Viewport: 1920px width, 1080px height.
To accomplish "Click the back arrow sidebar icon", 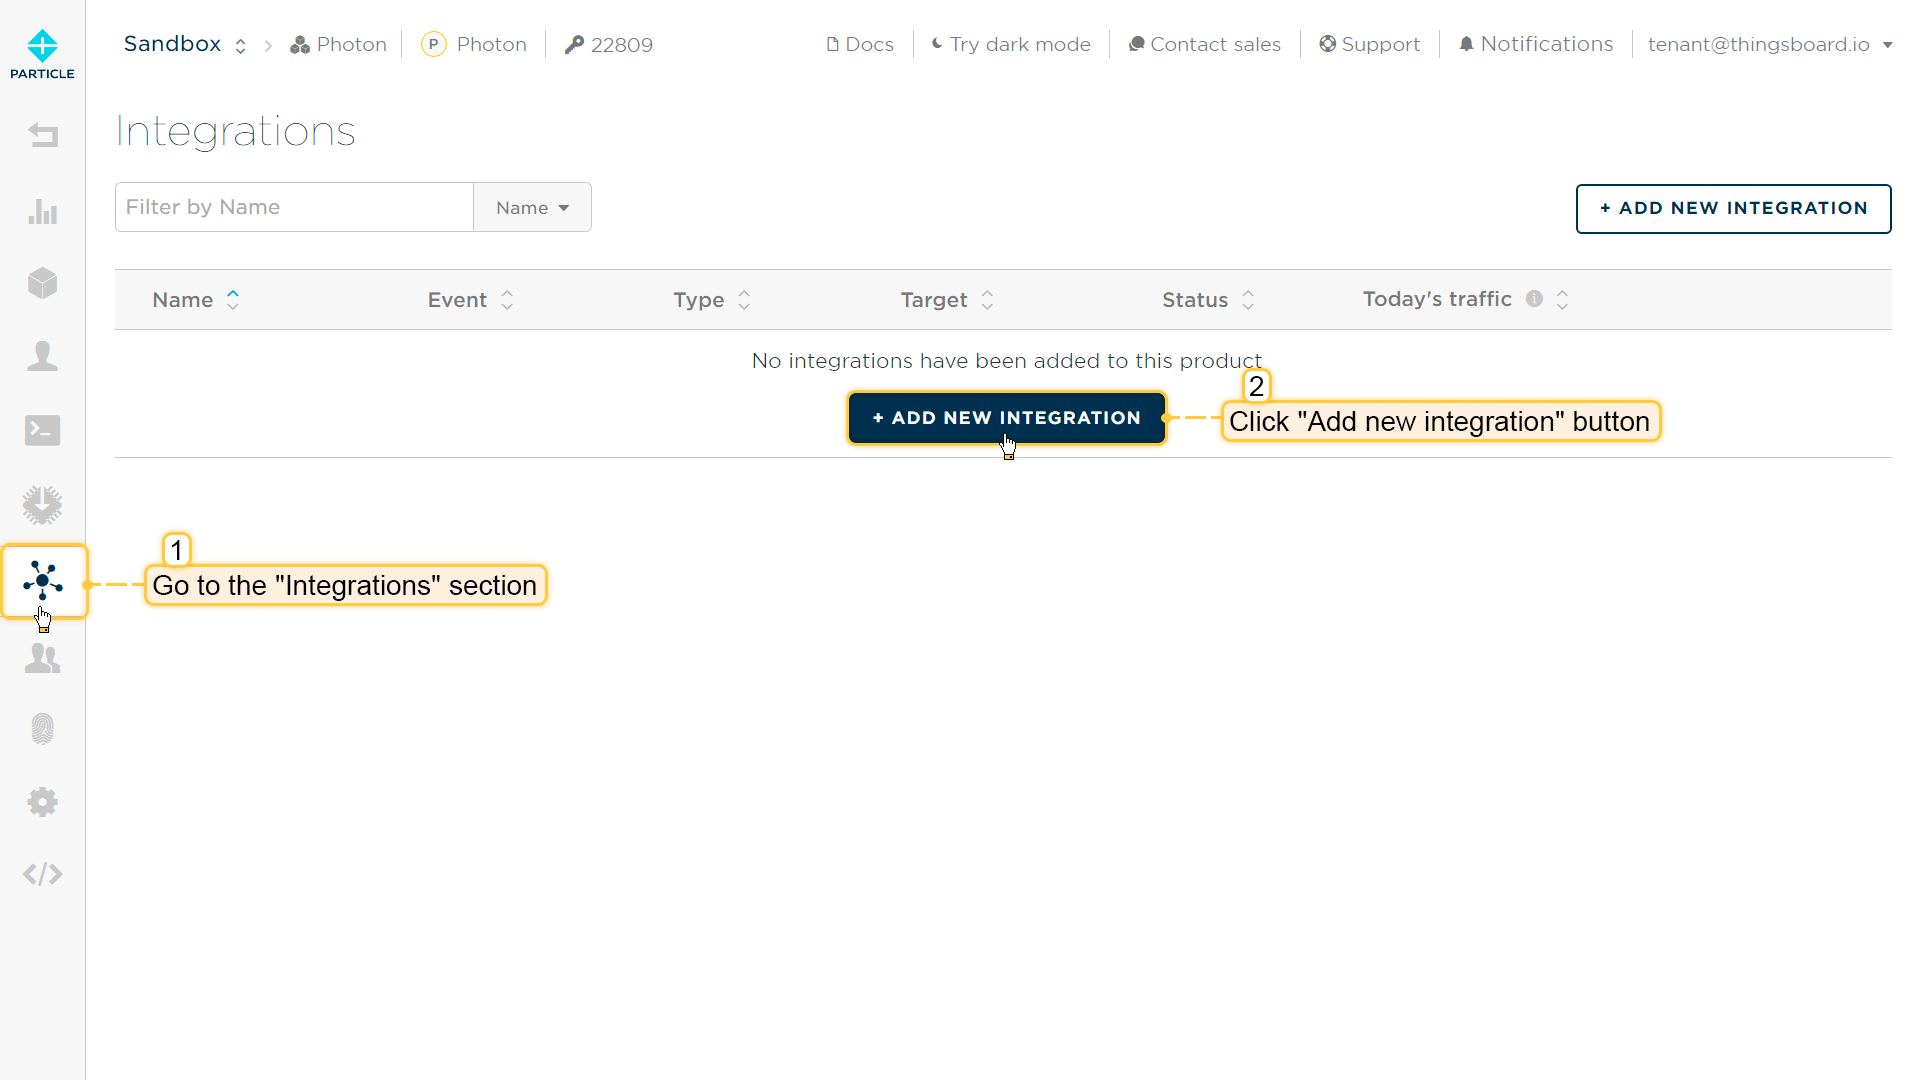I will click(43, 135).
